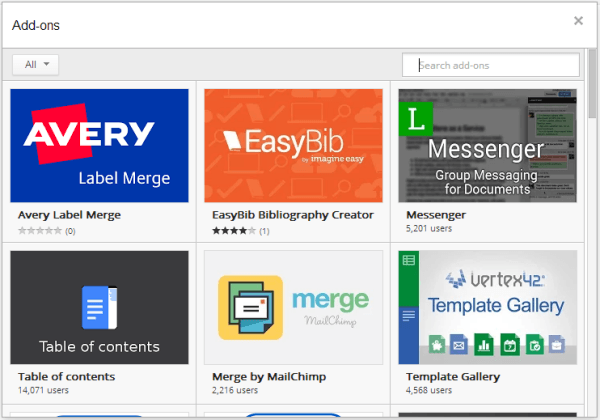Open the EasyBib banner image
The image size is (600, 420).
click(293, 145)
